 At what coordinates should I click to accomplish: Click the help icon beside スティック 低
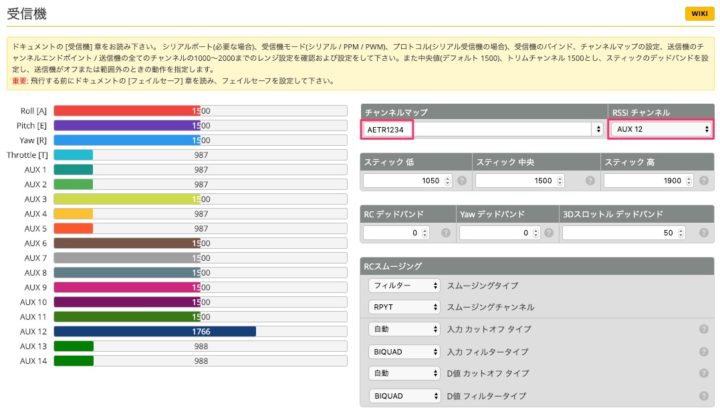click(x=462, y=181)
